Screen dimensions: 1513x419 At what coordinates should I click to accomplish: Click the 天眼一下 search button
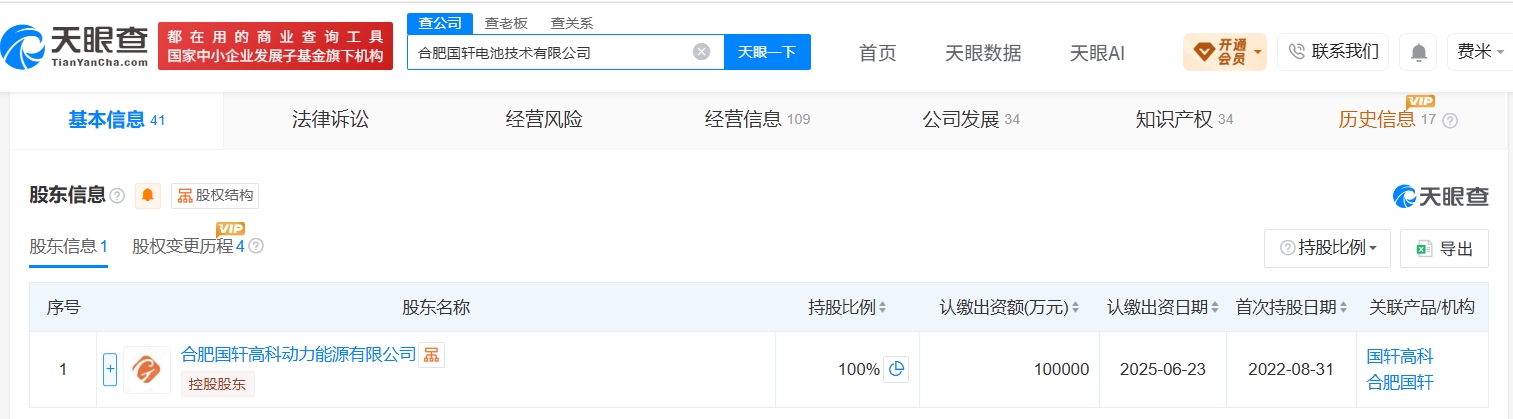(767, 52)
